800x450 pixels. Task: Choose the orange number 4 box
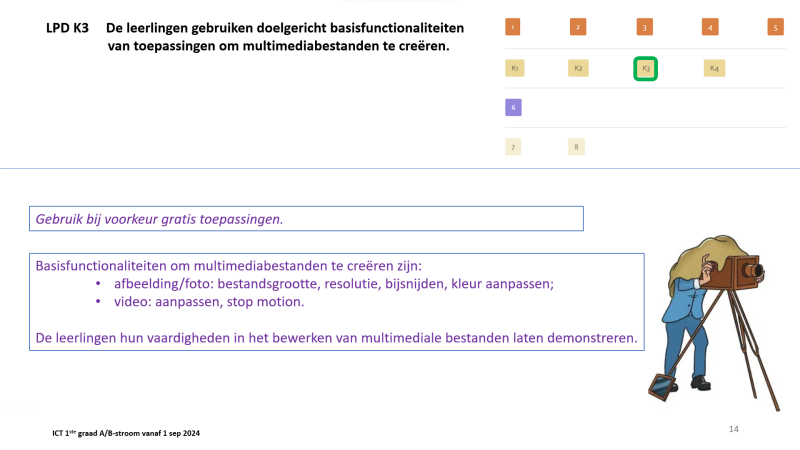[710, 27]
